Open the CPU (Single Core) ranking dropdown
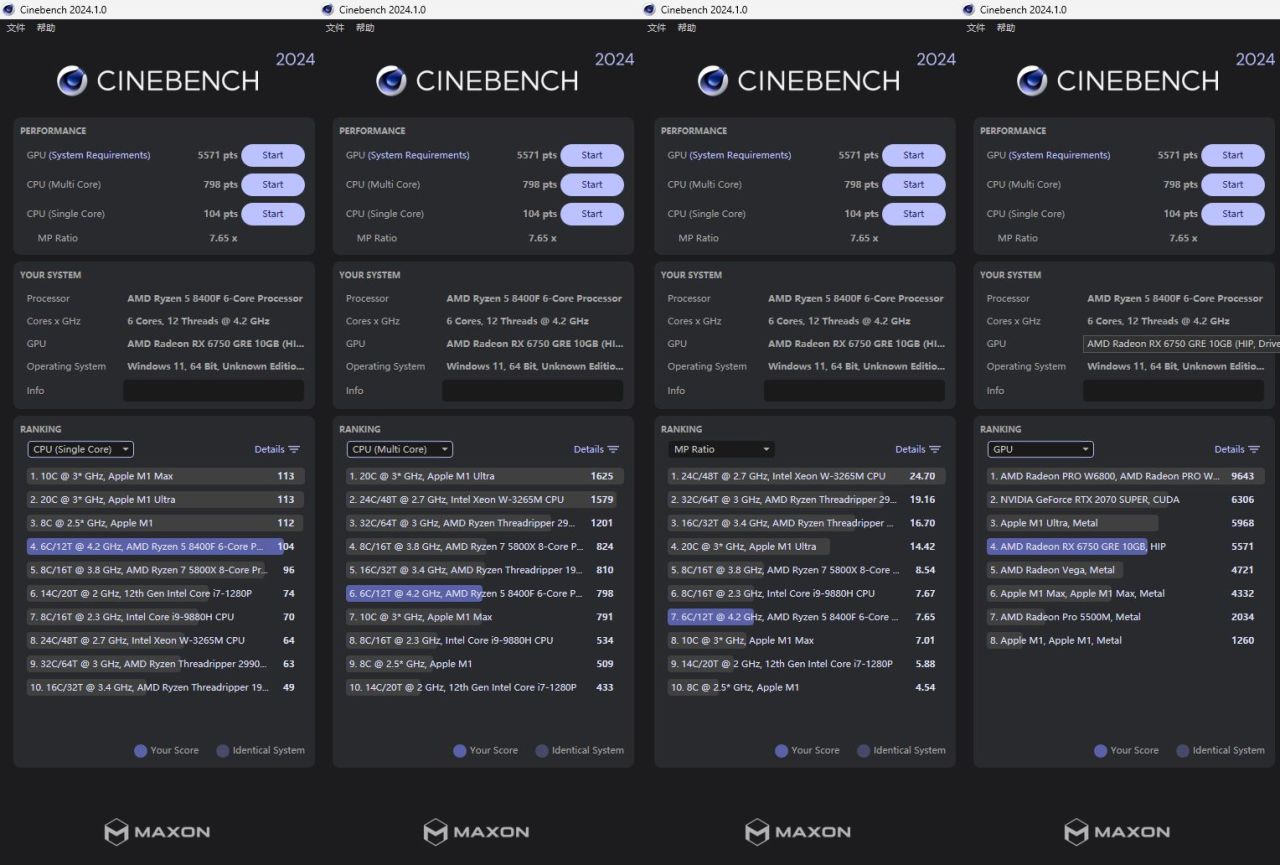 pos(80,450)
